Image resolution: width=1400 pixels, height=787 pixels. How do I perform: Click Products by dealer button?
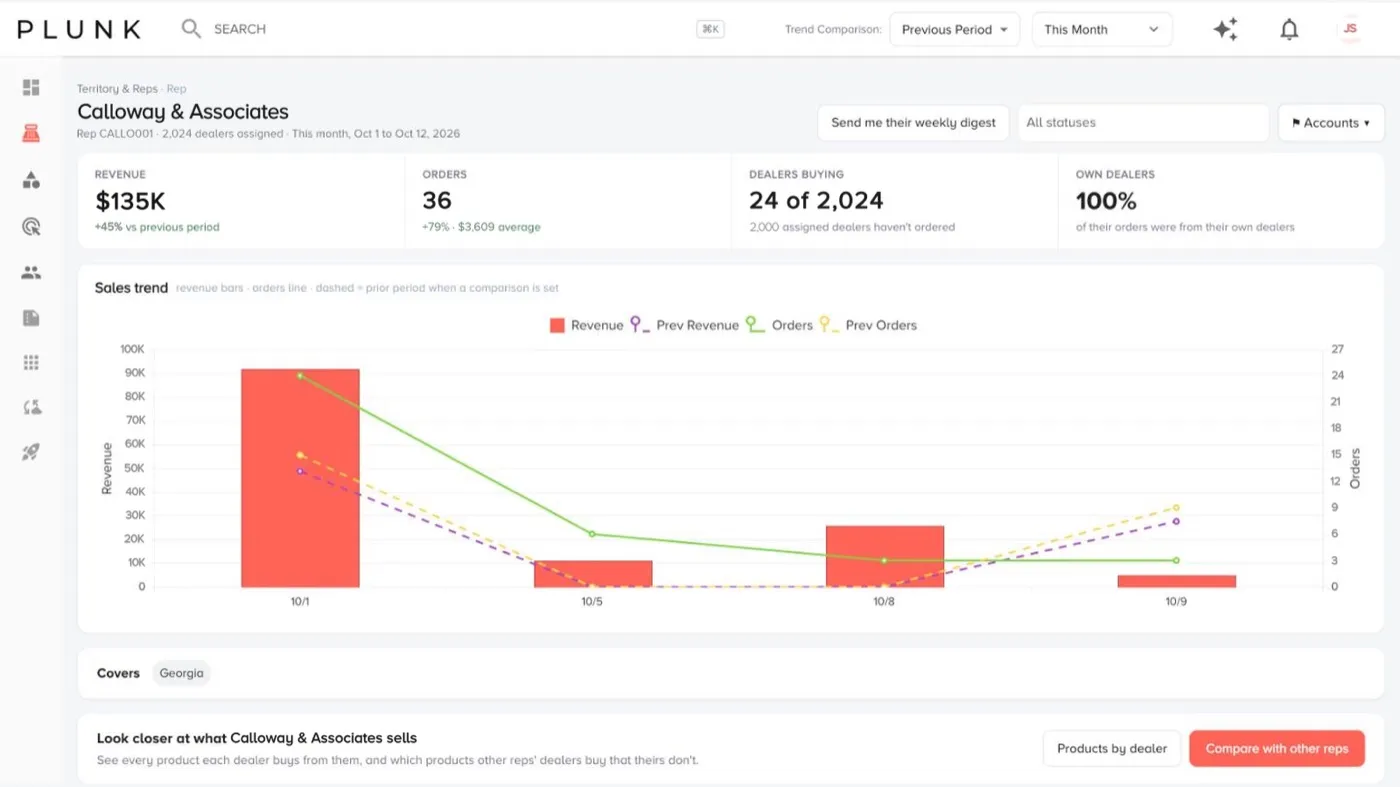[x=1112, y=748]
